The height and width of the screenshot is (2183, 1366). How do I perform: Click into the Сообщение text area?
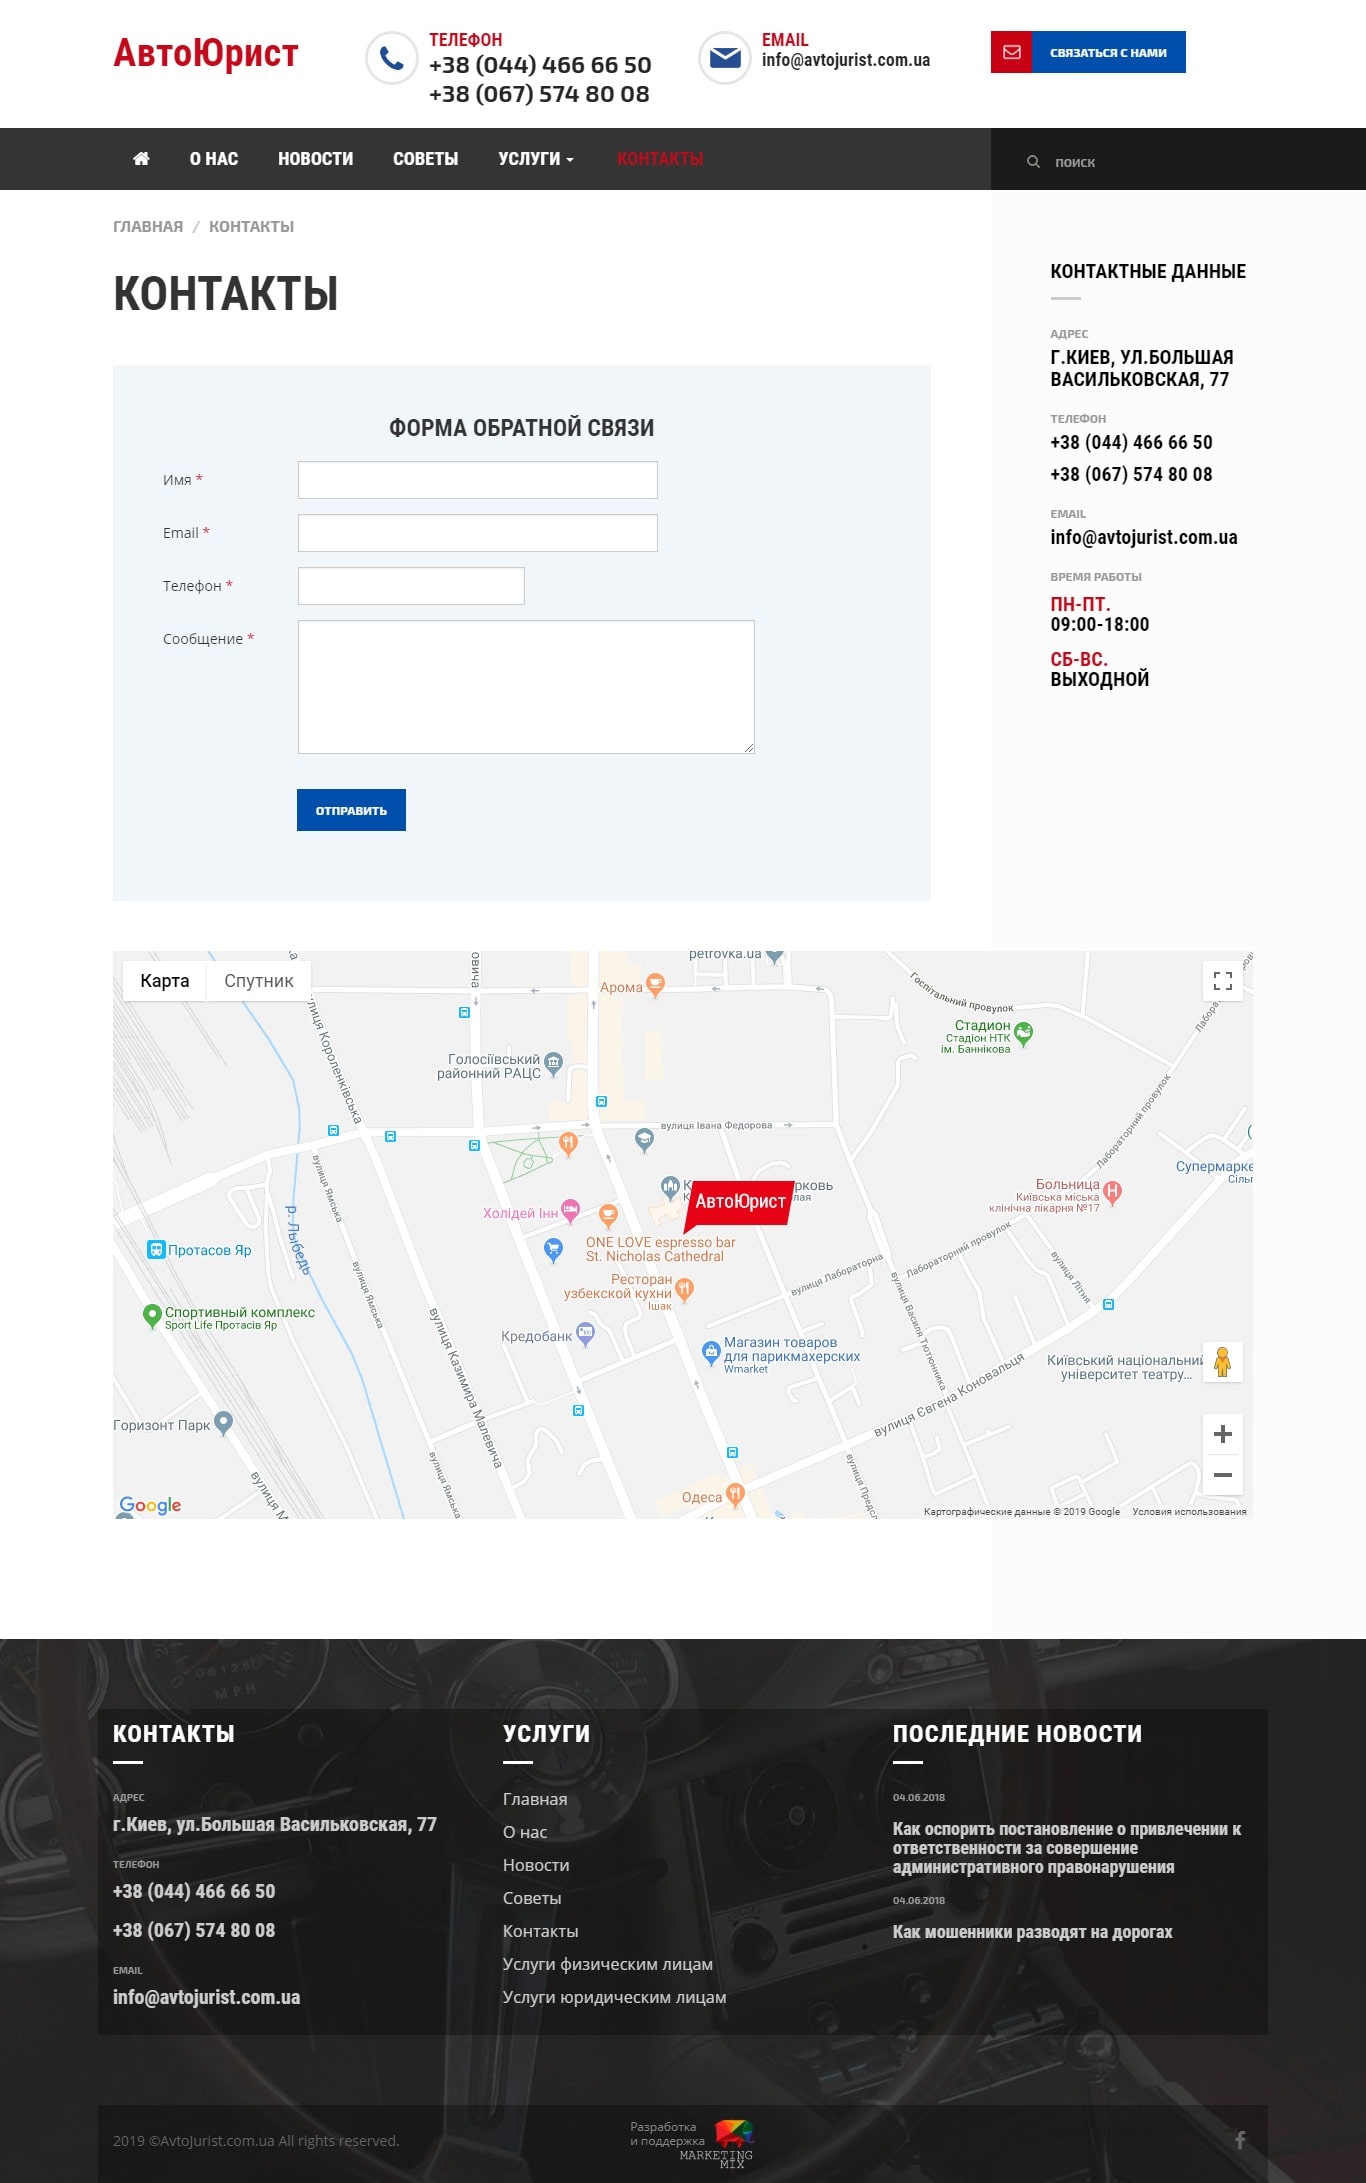click(526, 686)
